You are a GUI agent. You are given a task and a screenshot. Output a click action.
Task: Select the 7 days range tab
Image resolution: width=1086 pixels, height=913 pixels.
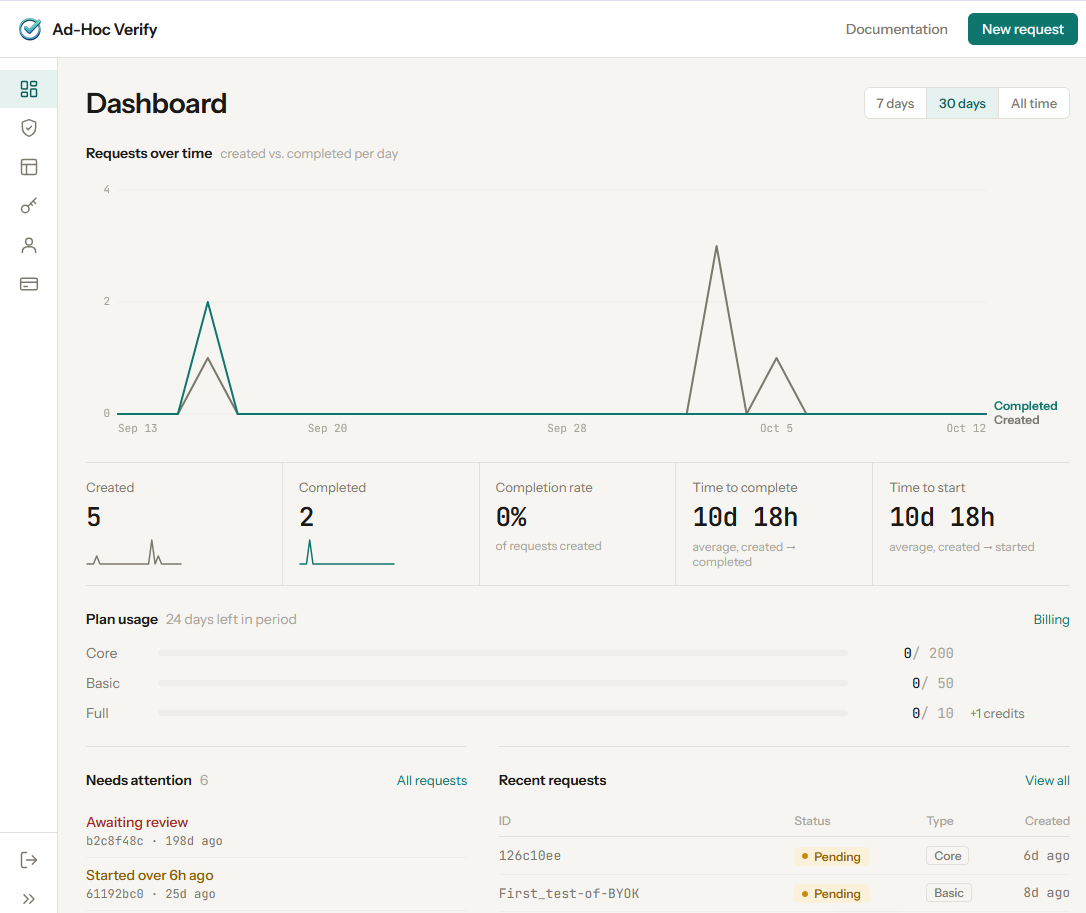click(x=895, y=103)
